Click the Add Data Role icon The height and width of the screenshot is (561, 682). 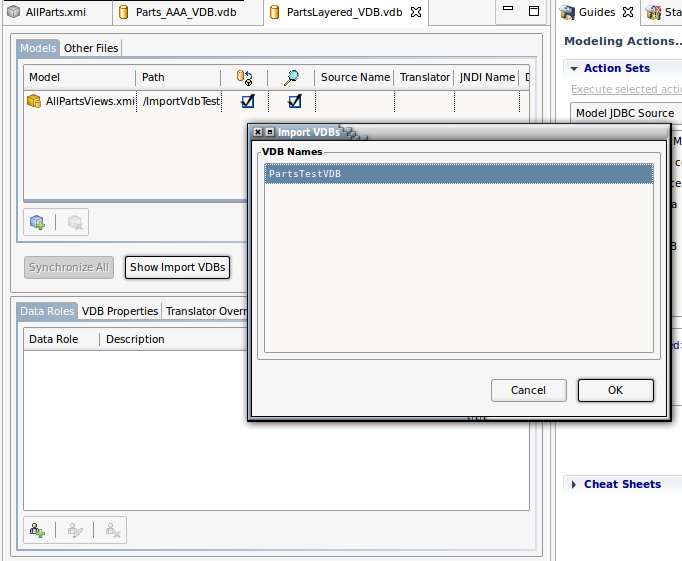(x=37, y=530)
